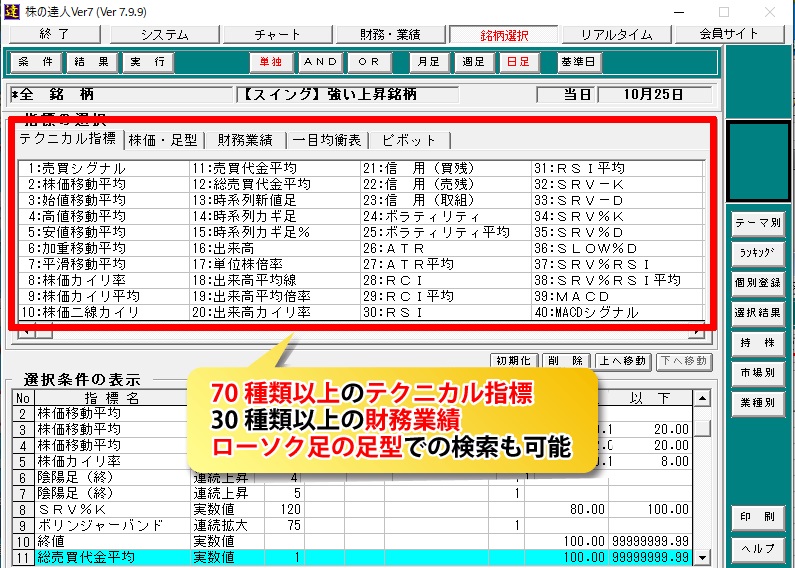Screen dimensions: 795x568
Task: Switch to the 株価・足型 tab
Action: 164,140
